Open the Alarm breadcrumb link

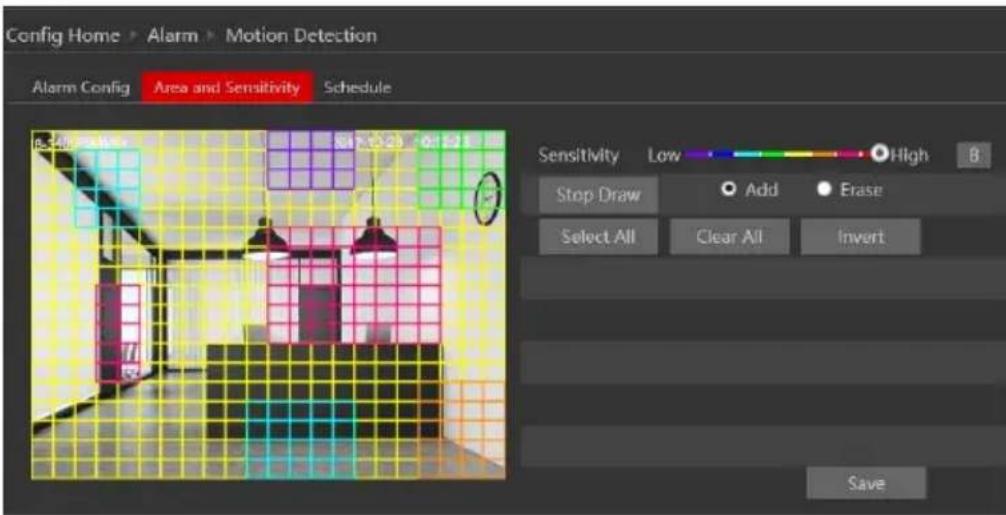(x=173, y=35)
